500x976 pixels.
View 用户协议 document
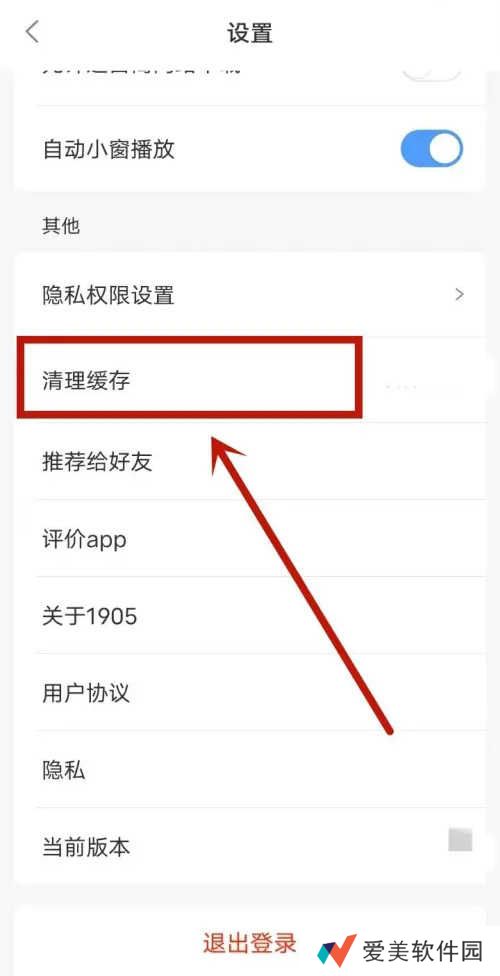[x=249, y=693]
